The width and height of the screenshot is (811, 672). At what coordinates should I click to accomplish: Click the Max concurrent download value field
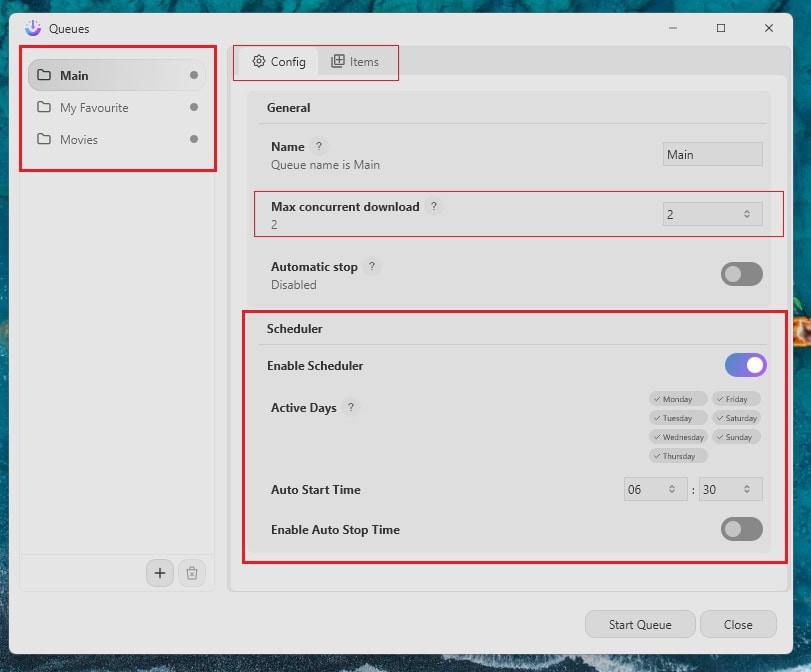point(713,214)
